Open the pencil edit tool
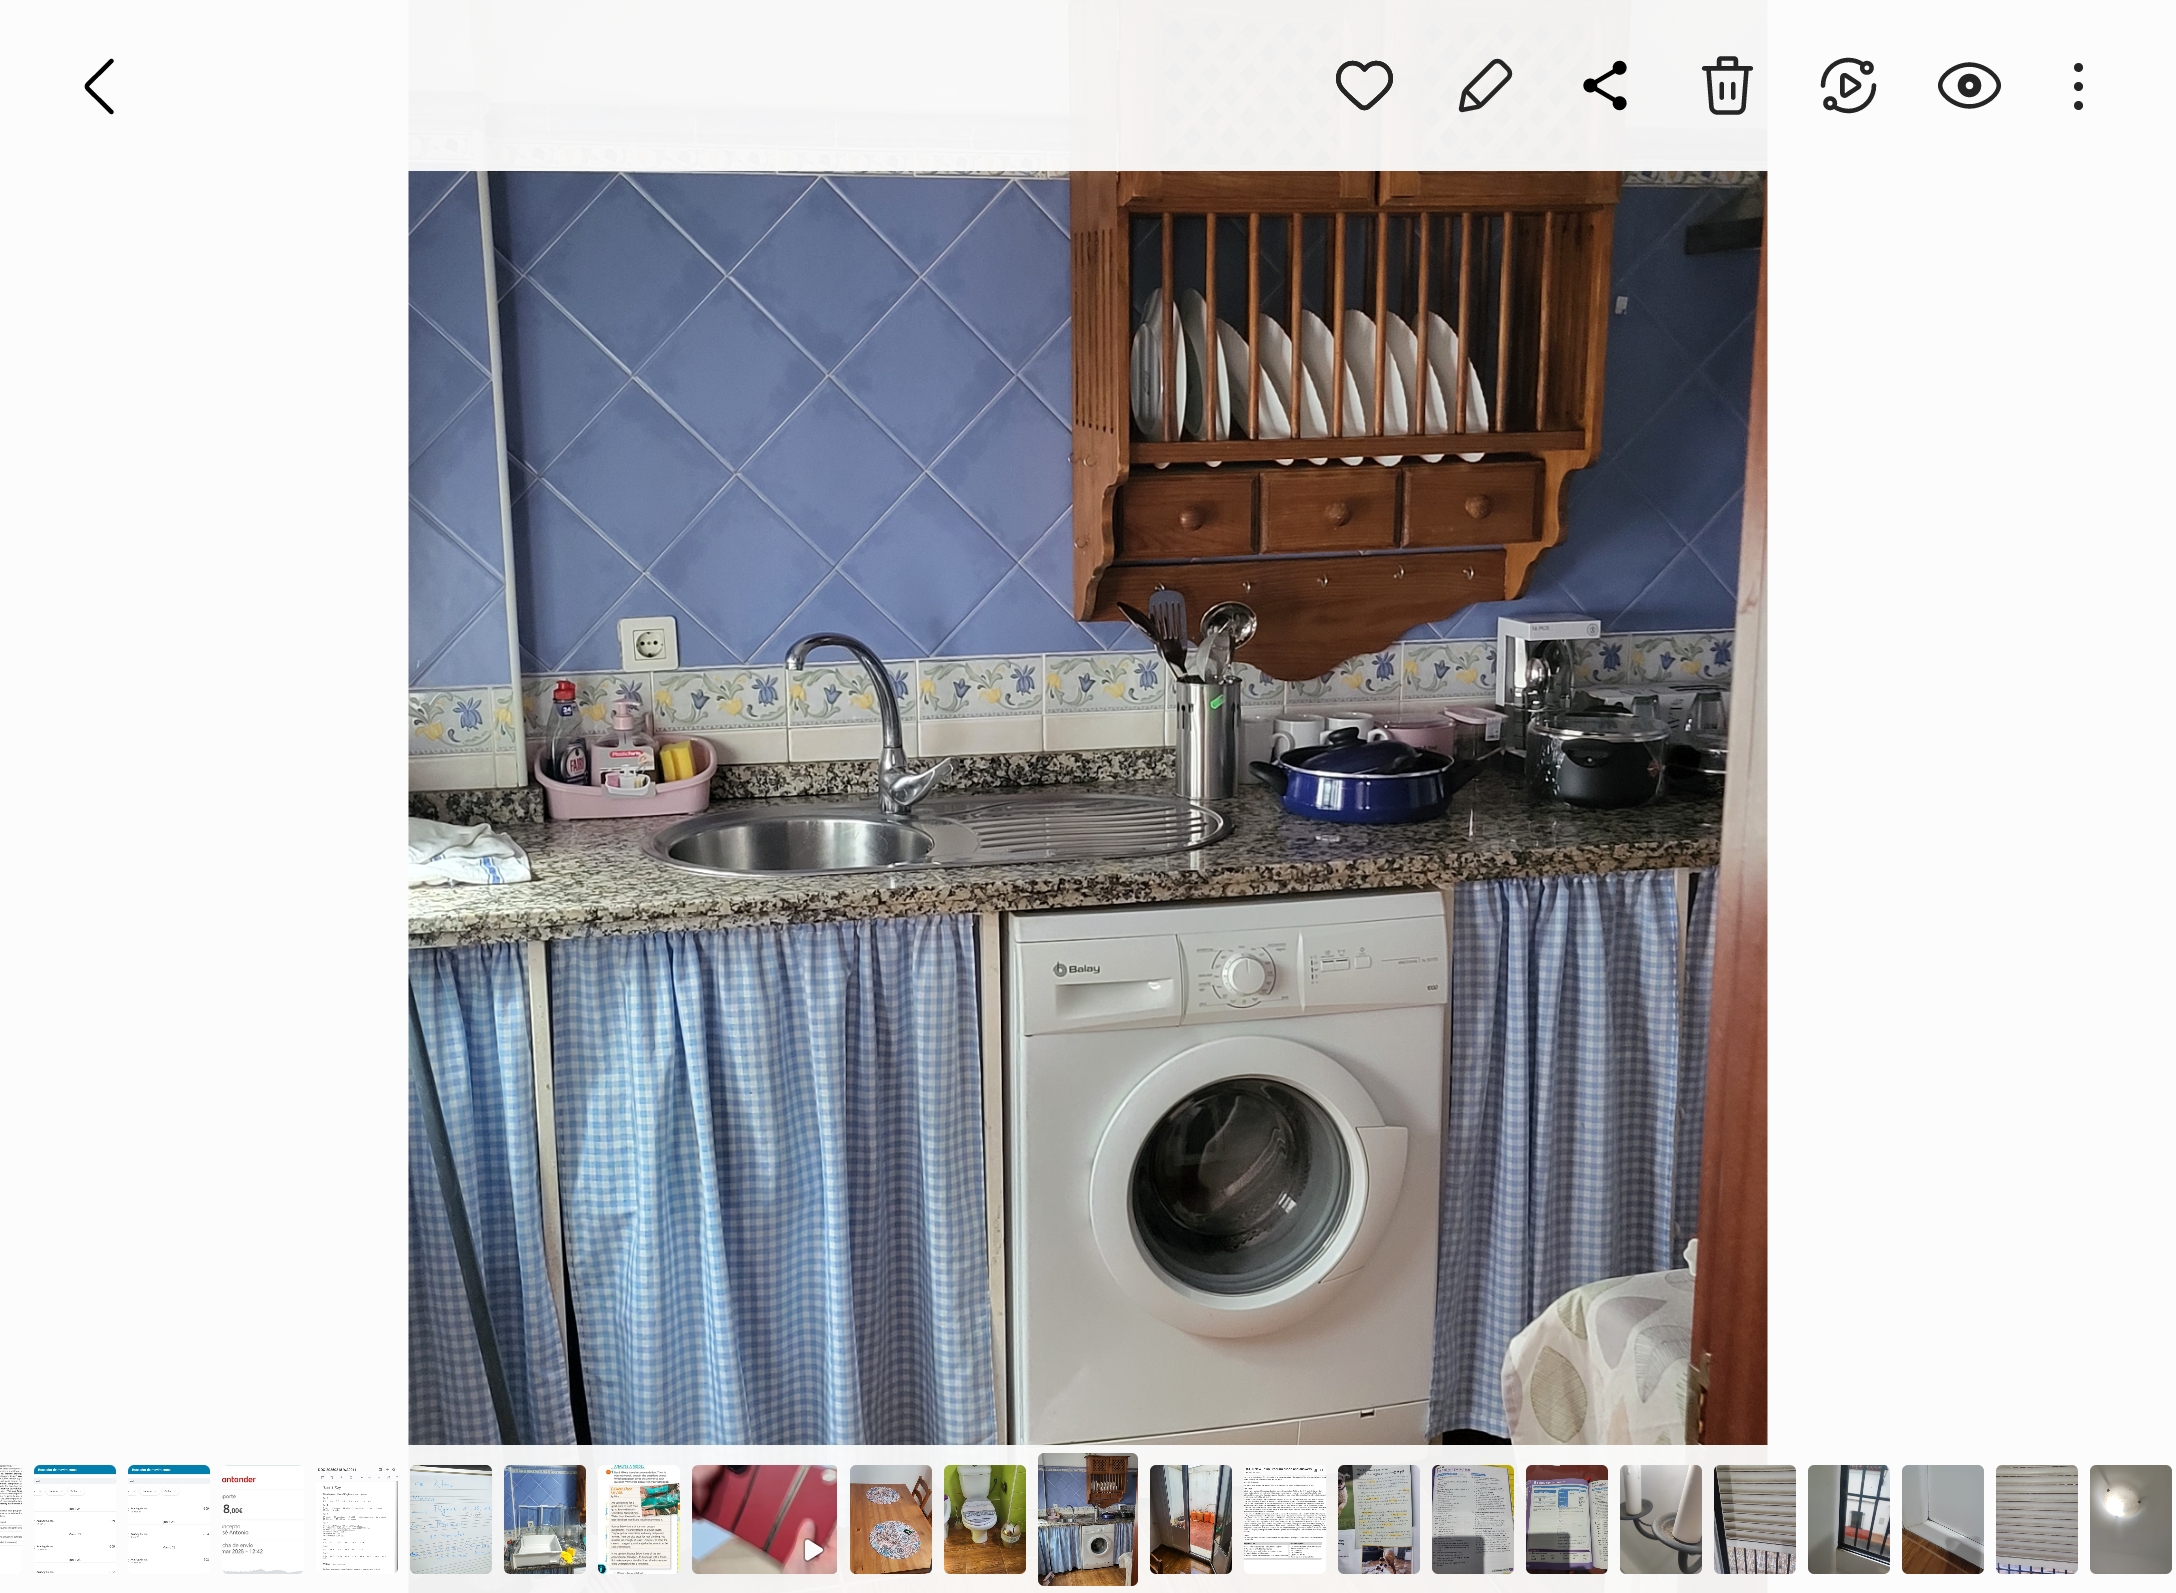Image resolution: width=2176 pixels, height=1593 pixels. 1485,86
